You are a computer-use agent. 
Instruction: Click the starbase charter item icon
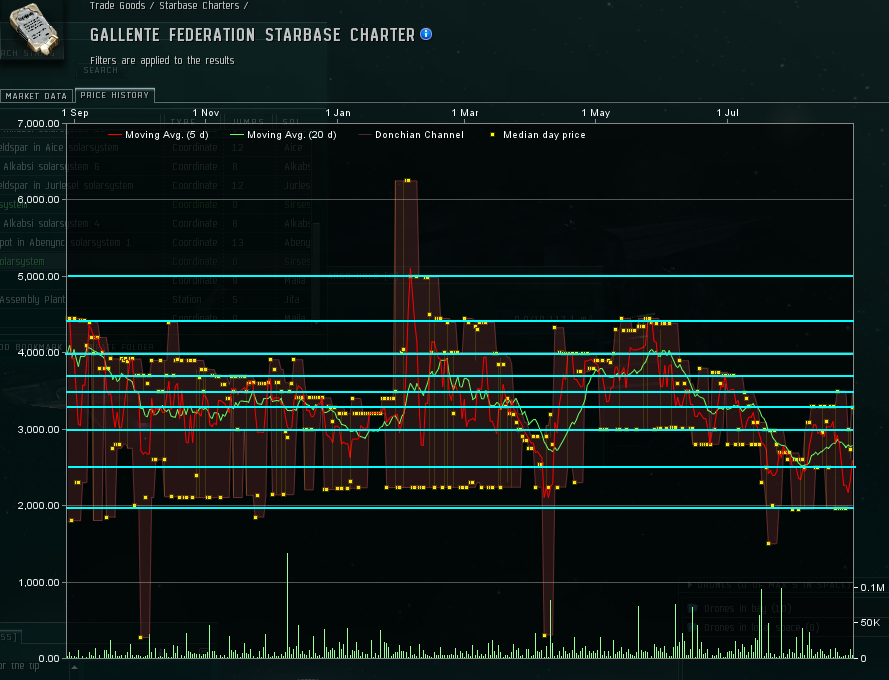[x=34, y=28]
